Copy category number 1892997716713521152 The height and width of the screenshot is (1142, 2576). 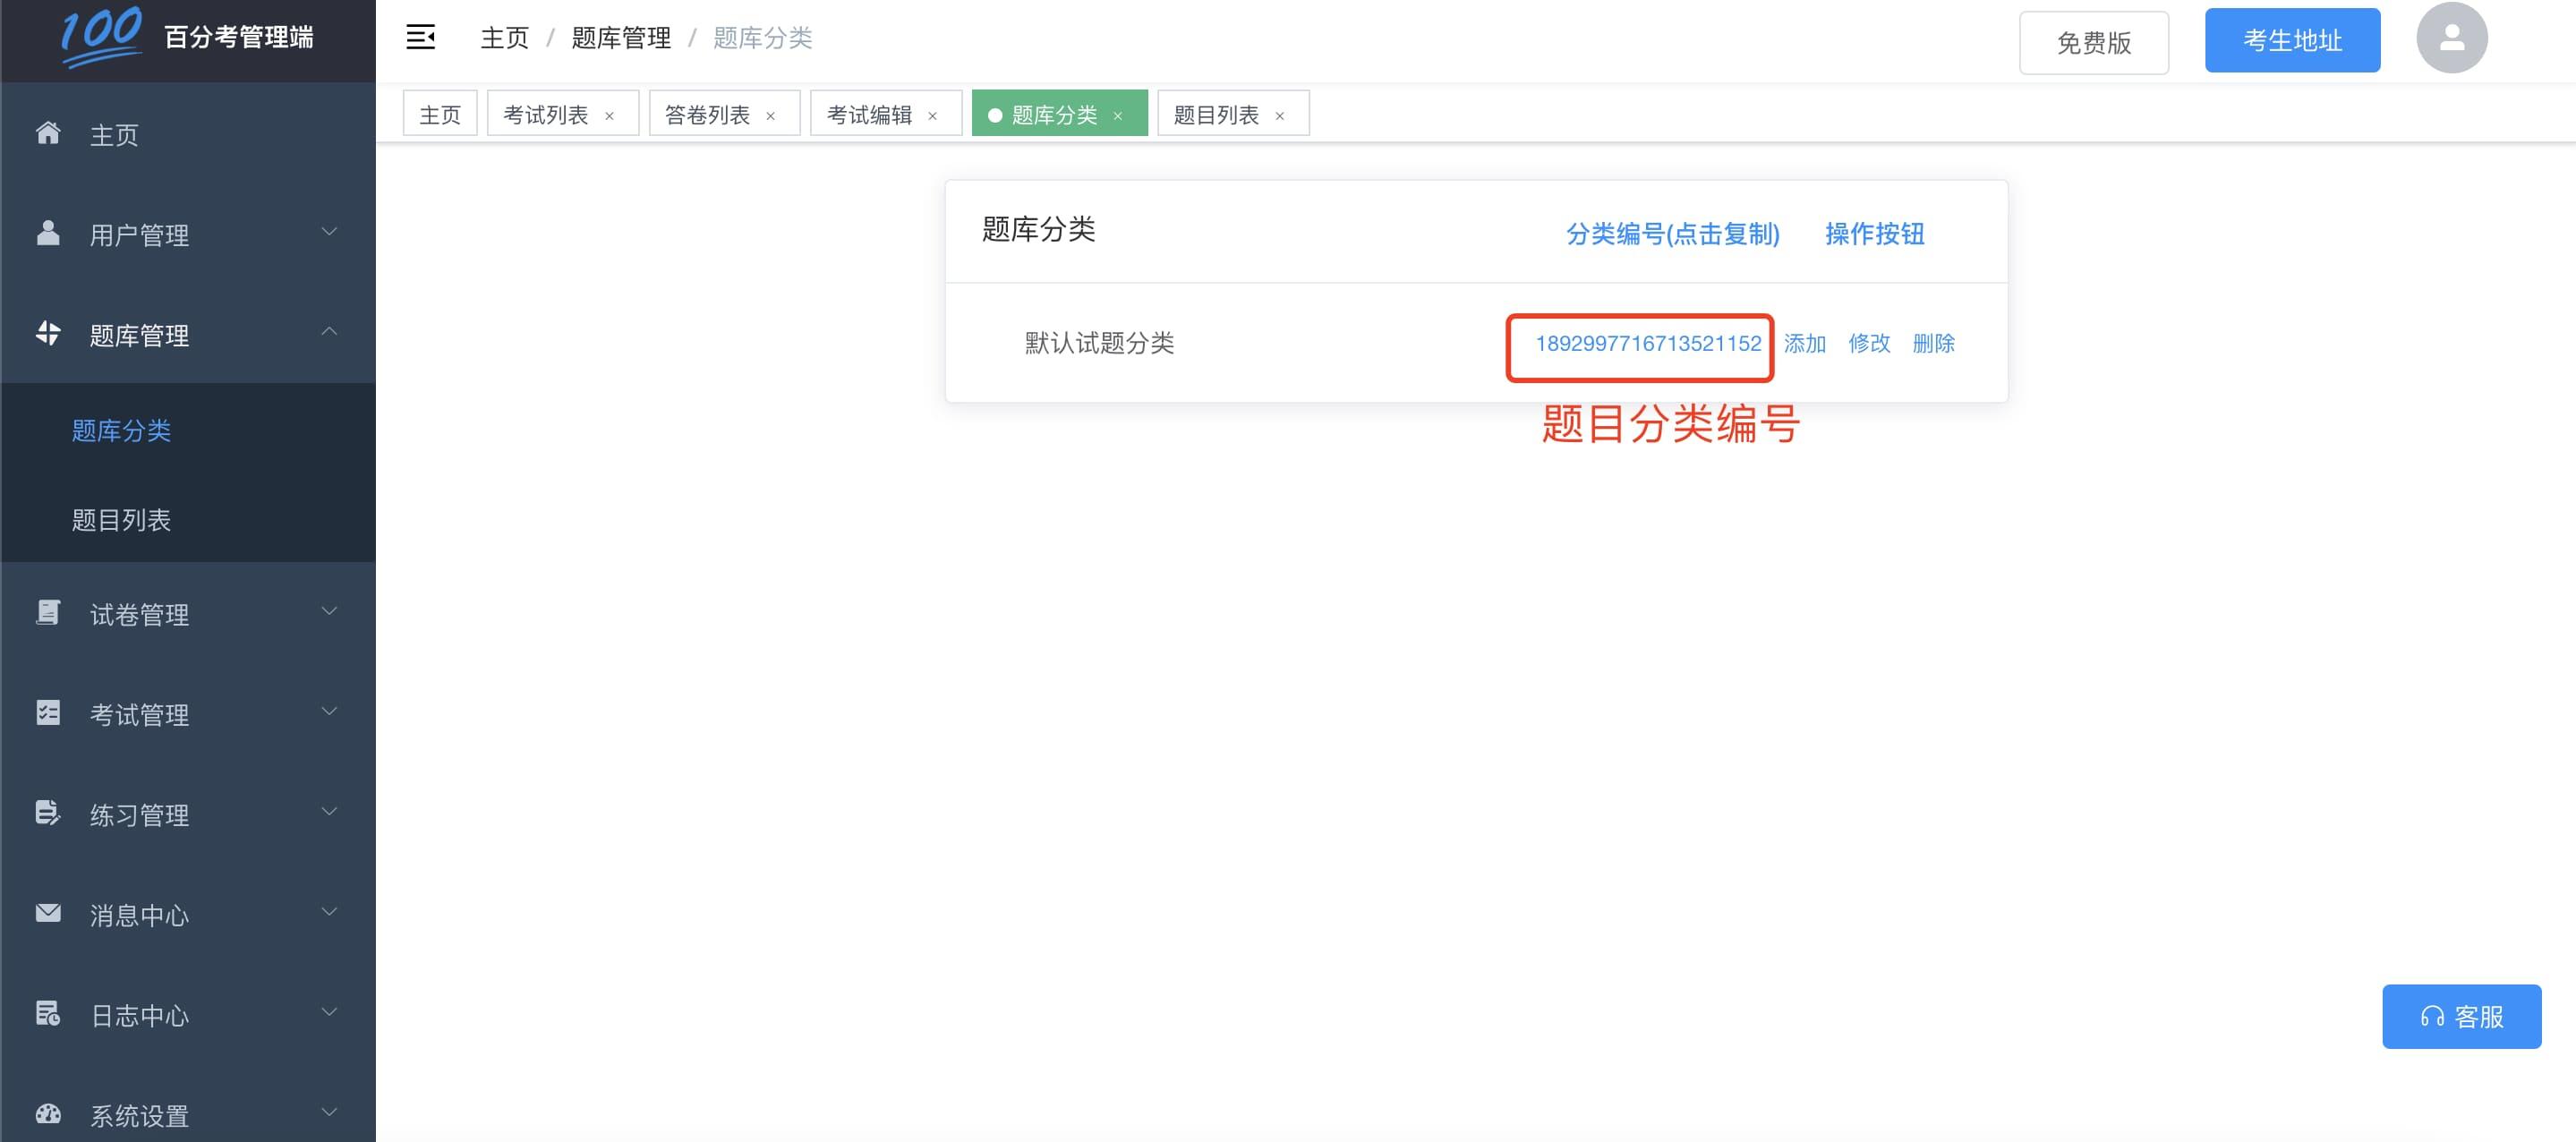click(1647, 344)
